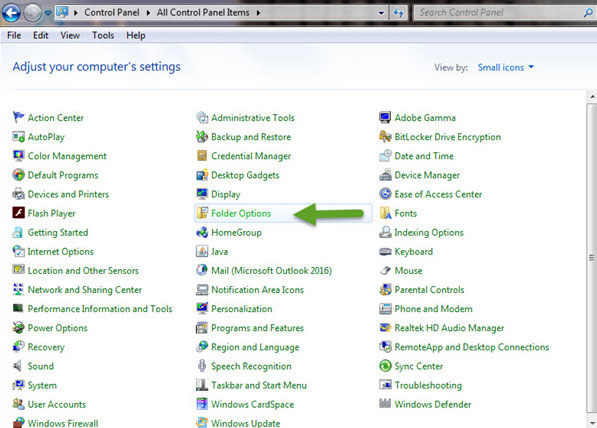Open the User Accounts icon
The height and width of the screenshot is (428, 597).
(18, 404)
